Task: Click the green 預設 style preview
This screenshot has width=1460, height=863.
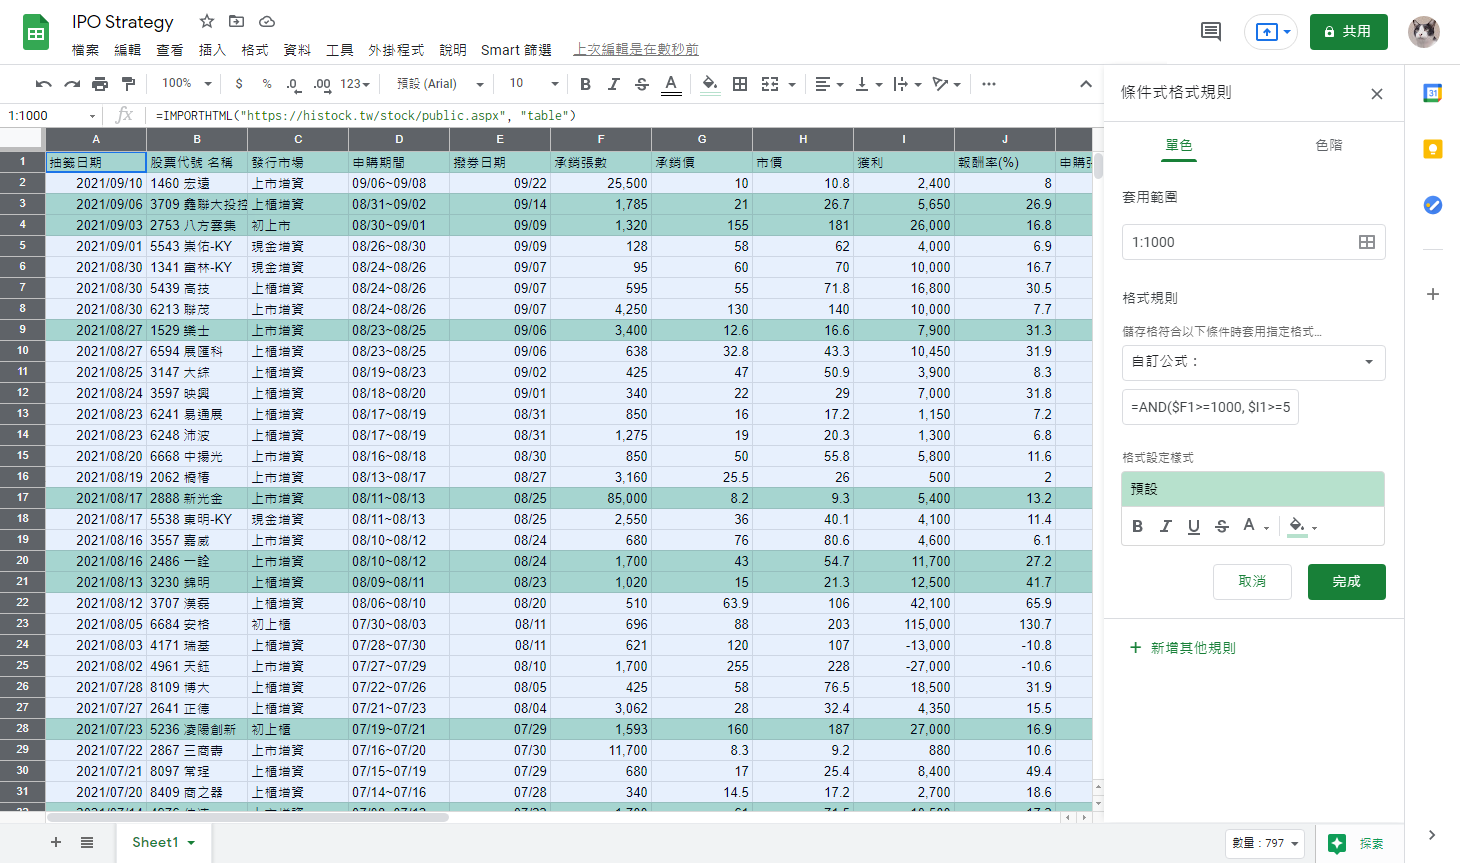Action: (x=1253, y=489)
